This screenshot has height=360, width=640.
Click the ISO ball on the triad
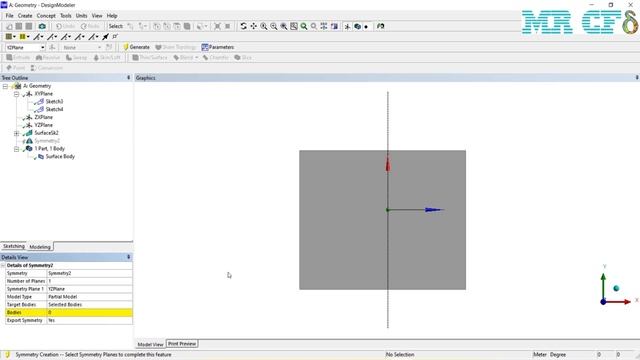pos(616,289)
